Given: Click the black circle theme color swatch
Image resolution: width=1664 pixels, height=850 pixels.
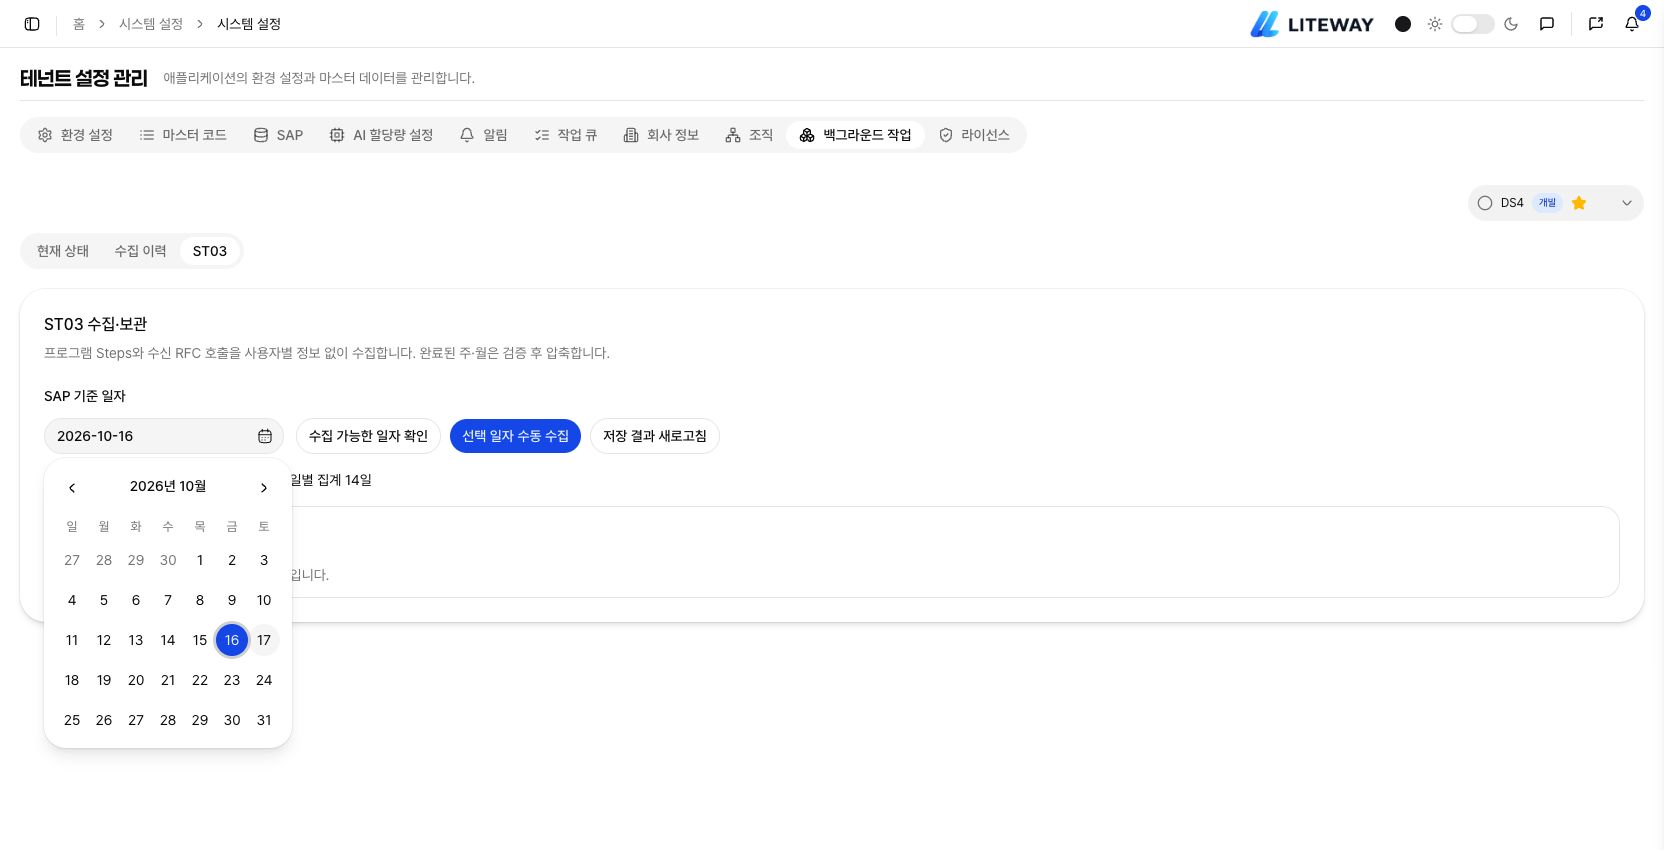Looking at the screenshot, I should (x=1403, y=24).
